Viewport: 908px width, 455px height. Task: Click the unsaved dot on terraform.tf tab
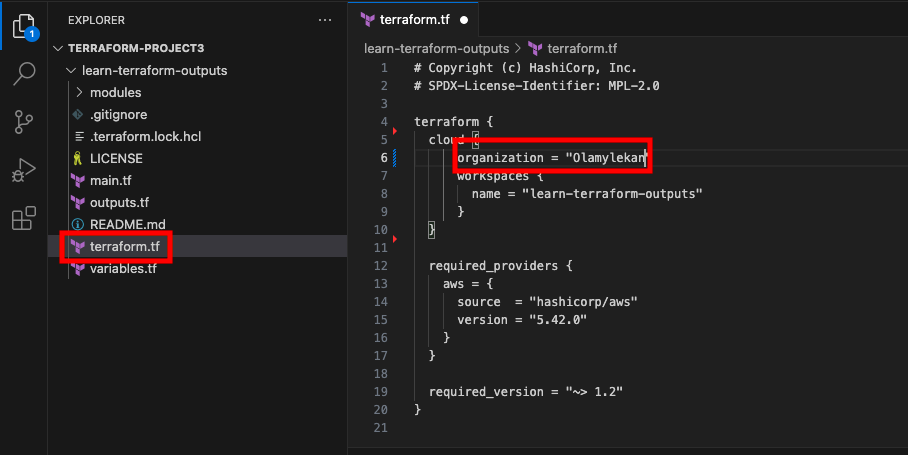[464, 20]
